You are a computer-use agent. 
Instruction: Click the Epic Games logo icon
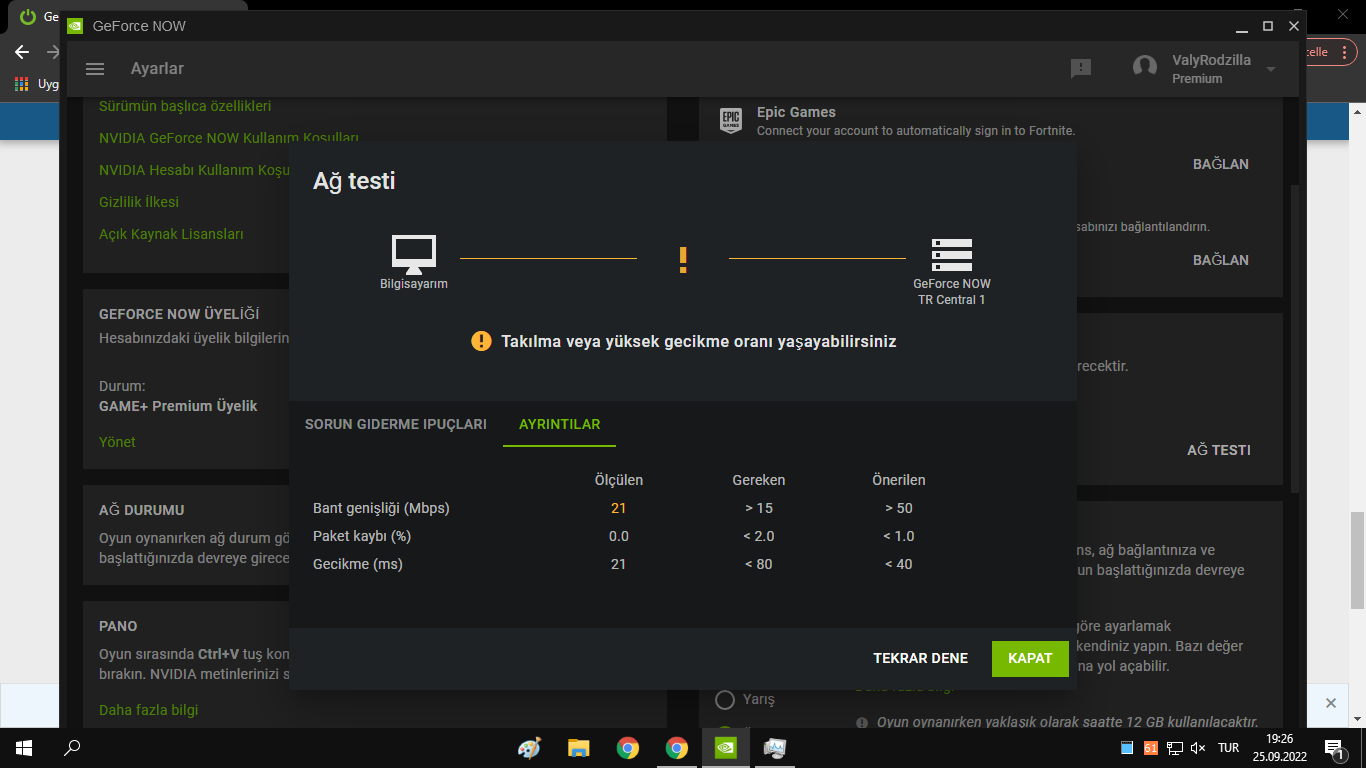pos(731,120)
